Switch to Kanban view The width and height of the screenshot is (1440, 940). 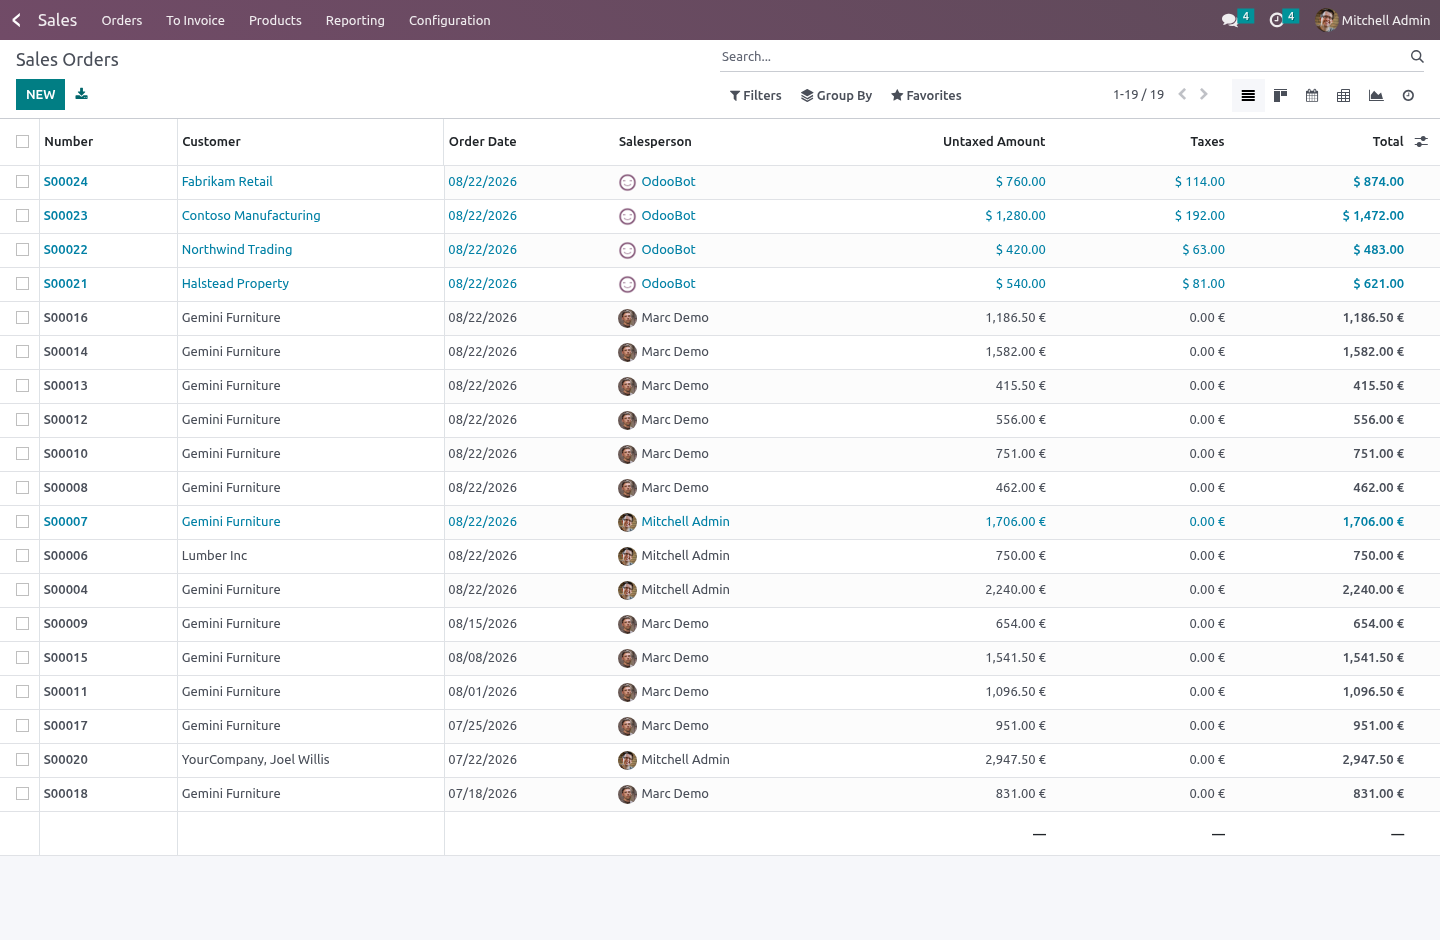pos(1280,95)
